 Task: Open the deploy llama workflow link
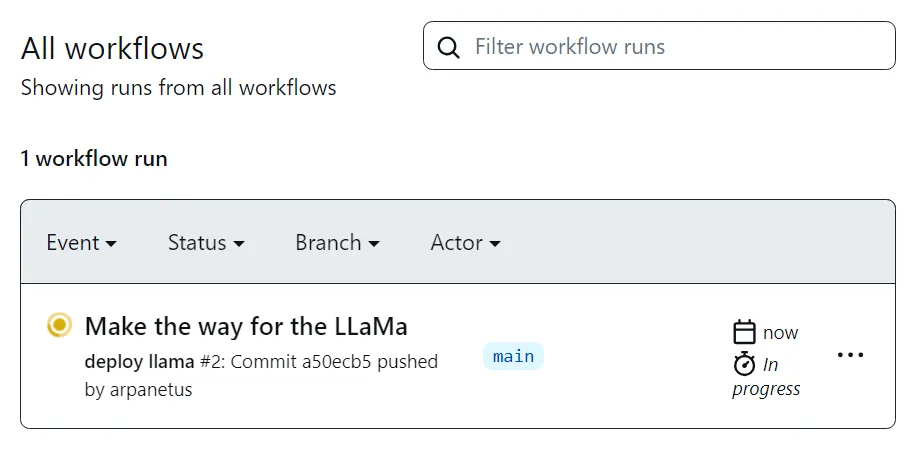coord(139,362)
